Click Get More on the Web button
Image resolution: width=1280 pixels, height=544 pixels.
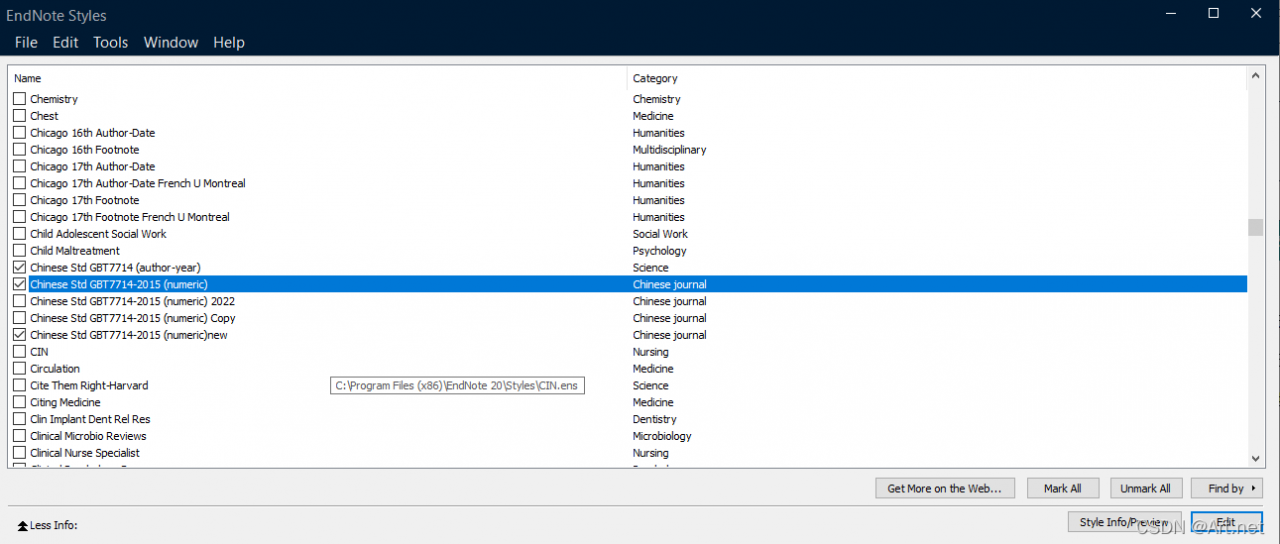click(945, 488)
